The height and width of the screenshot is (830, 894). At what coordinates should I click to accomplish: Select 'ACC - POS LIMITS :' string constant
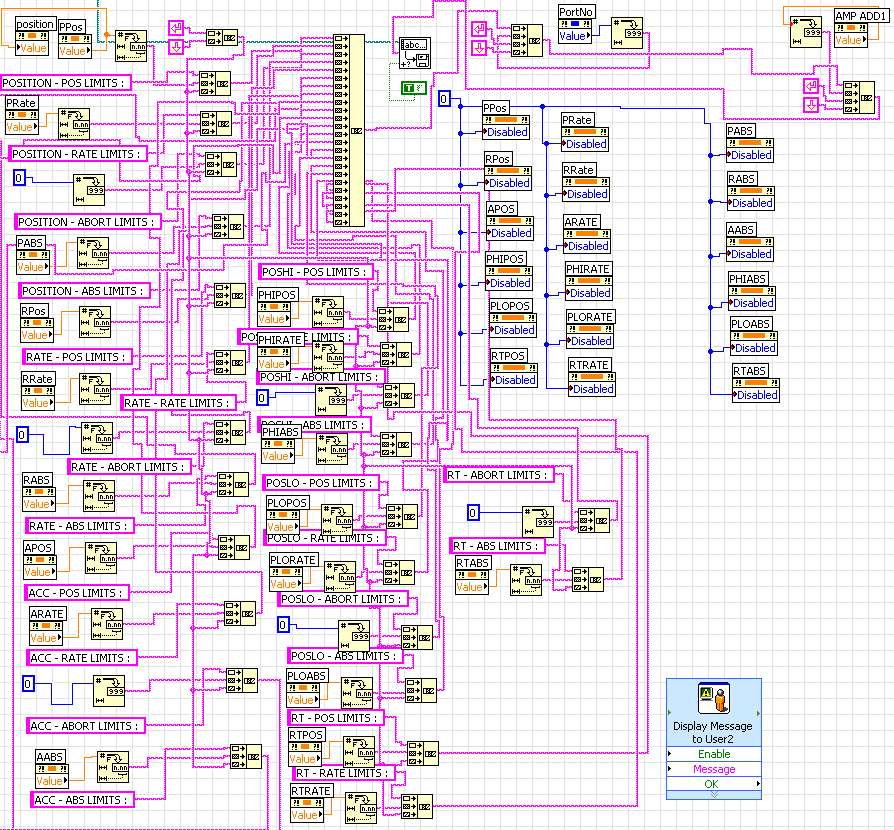pyautogui.click(x=76, y=593)
